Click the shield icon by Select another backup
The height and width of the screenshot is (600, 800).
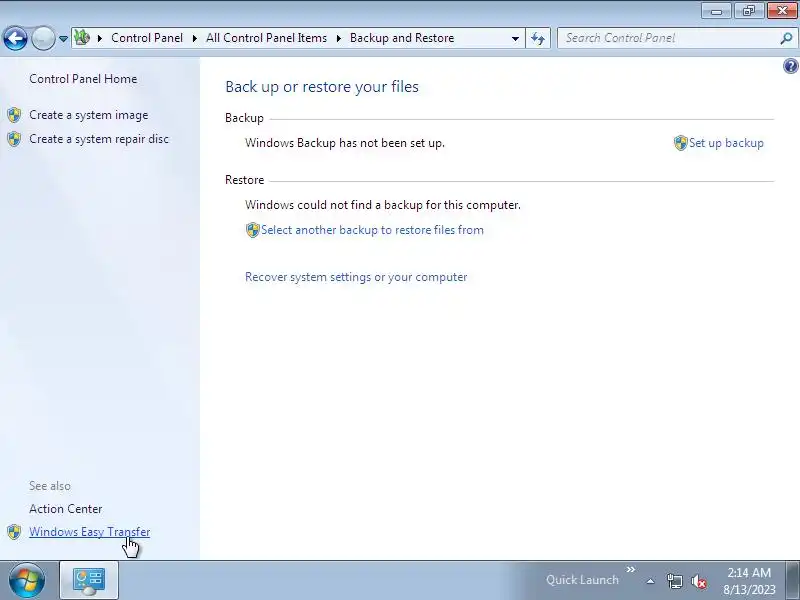coord(253,230)
